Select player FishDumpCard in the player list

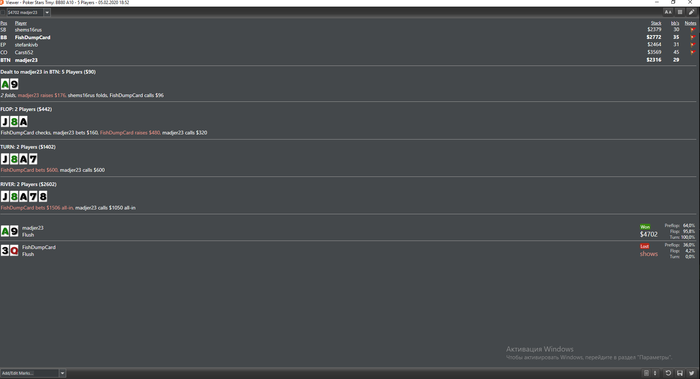coord(32,37)
